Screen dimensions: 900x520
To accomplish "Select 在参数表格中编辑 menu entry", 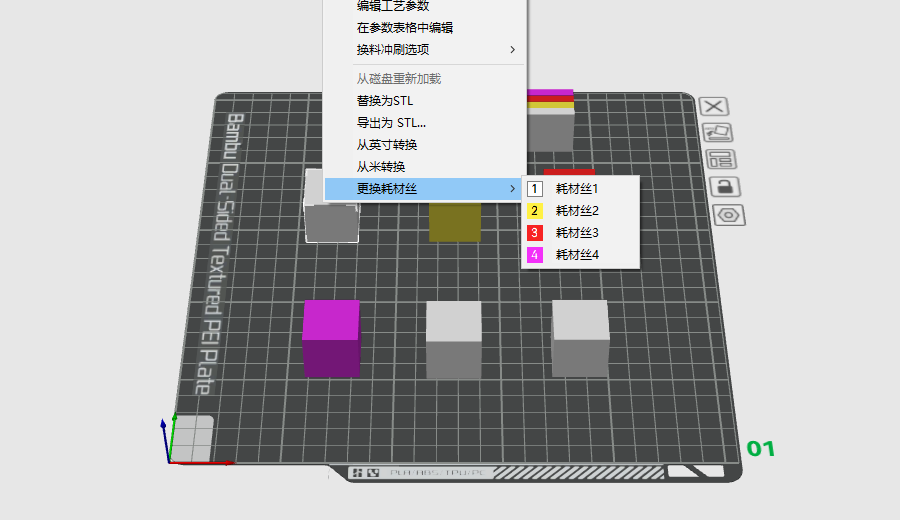I will click(x=405, y=28).
